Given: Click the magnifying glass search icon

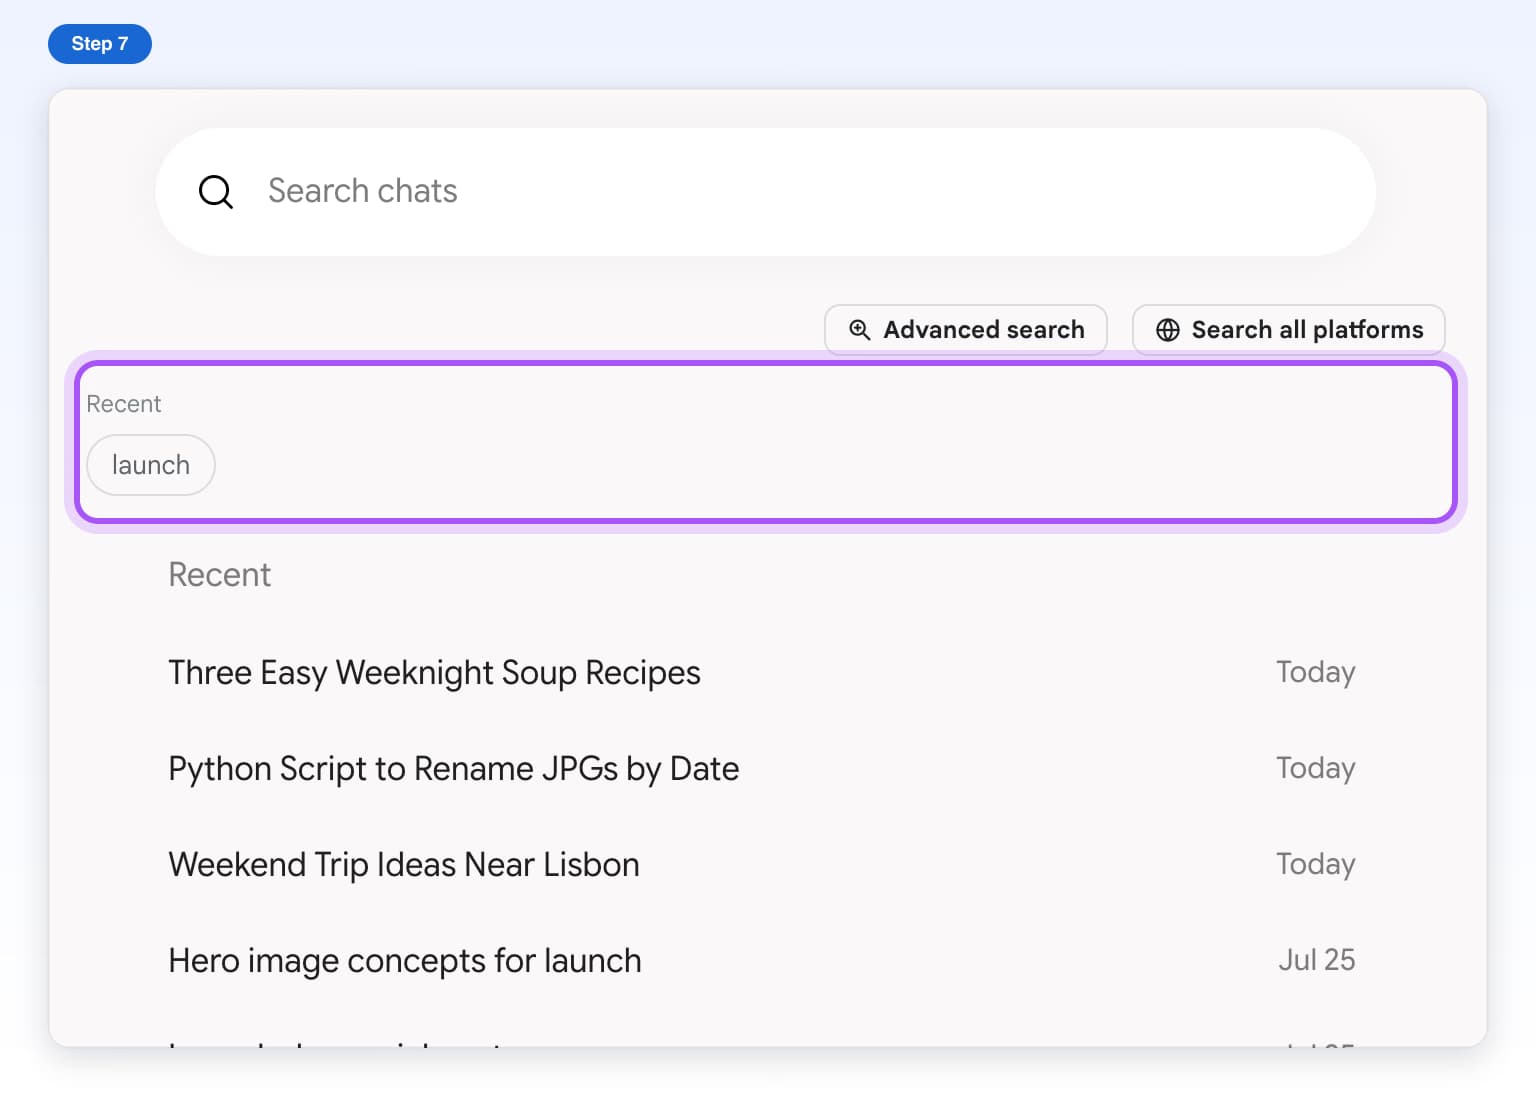Looking at the screenshot, I should (216, 192).
